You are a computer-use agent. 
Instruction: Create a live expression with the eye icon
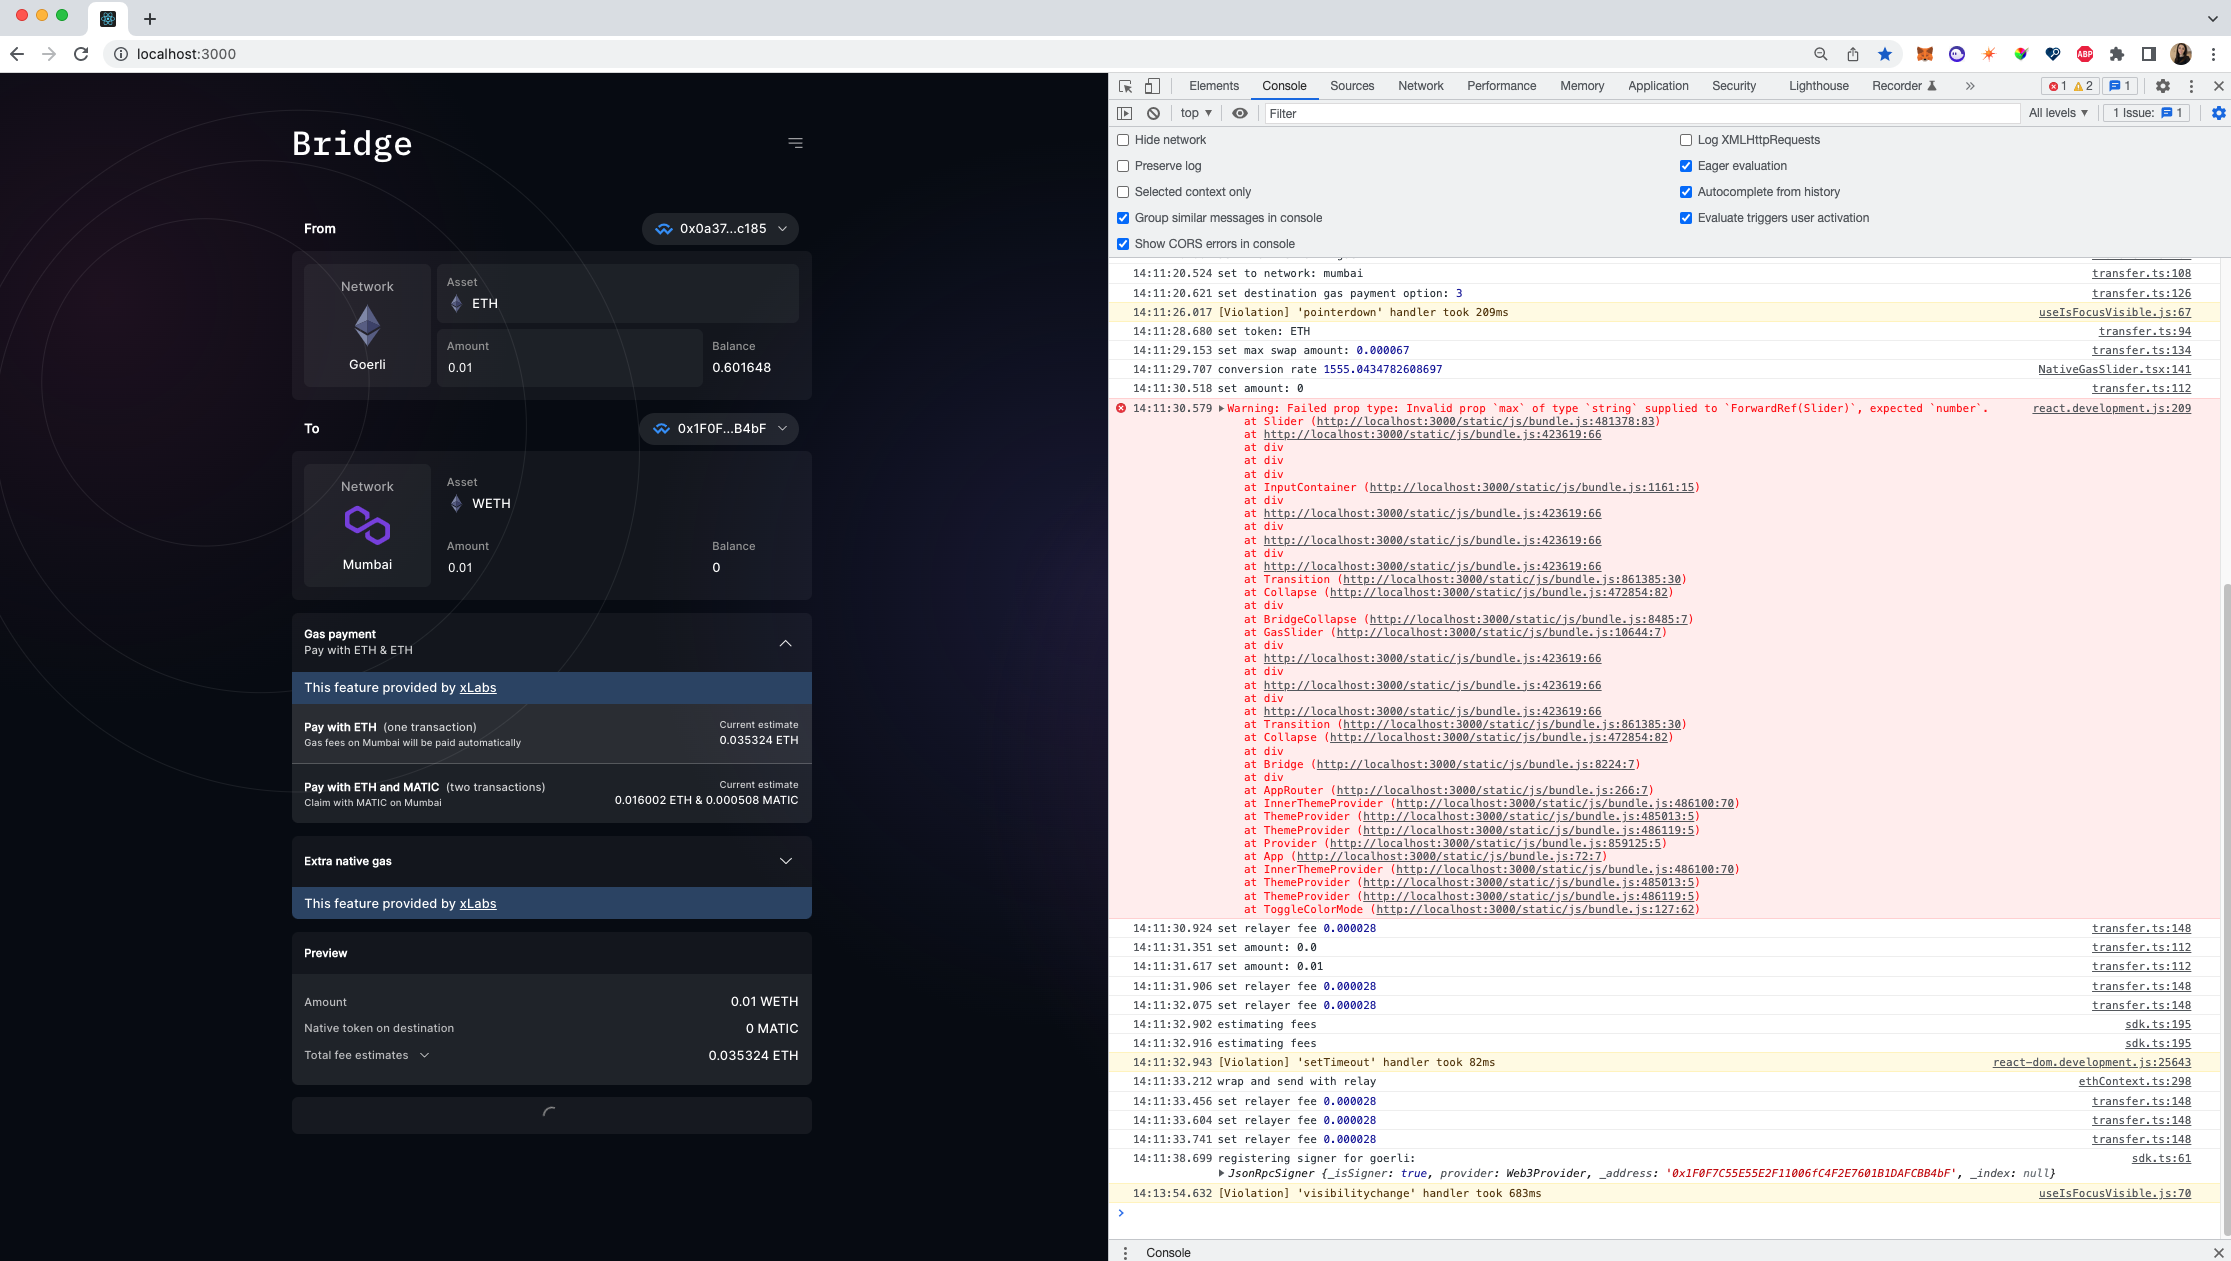coord(1239,113)
